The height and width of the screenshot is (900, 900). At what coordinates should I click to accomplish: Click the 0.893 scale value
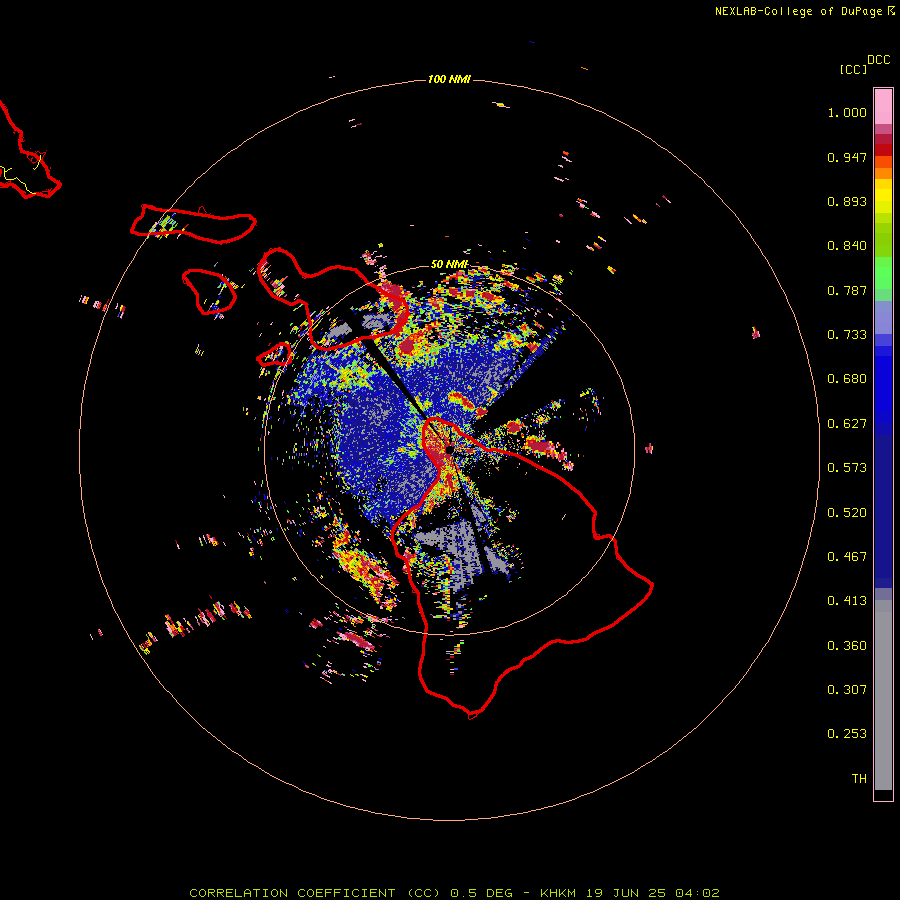click(x=847, y=201)
